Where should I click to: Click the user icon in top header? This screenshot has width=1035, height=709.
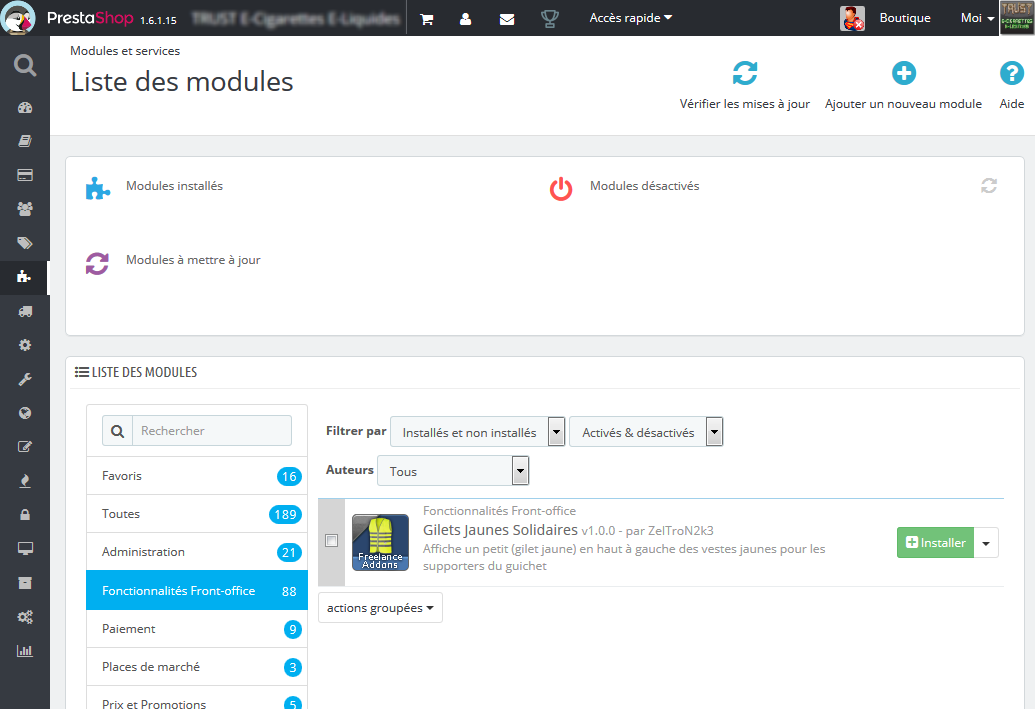(465, 18)
